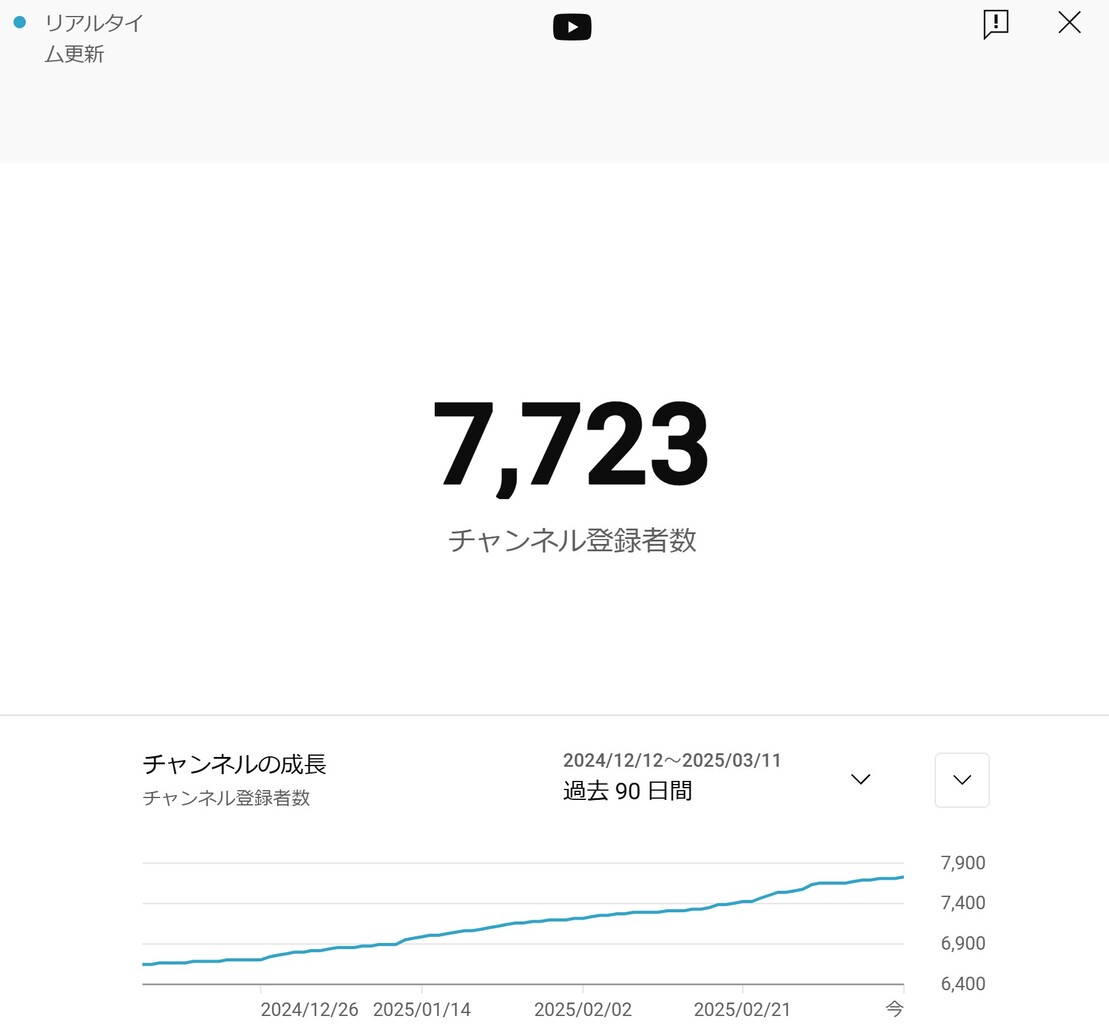The height and width of the screenshot is (1024, 1109).
Task: Close the realtime subscriber count view
Action: [1069, 23]
